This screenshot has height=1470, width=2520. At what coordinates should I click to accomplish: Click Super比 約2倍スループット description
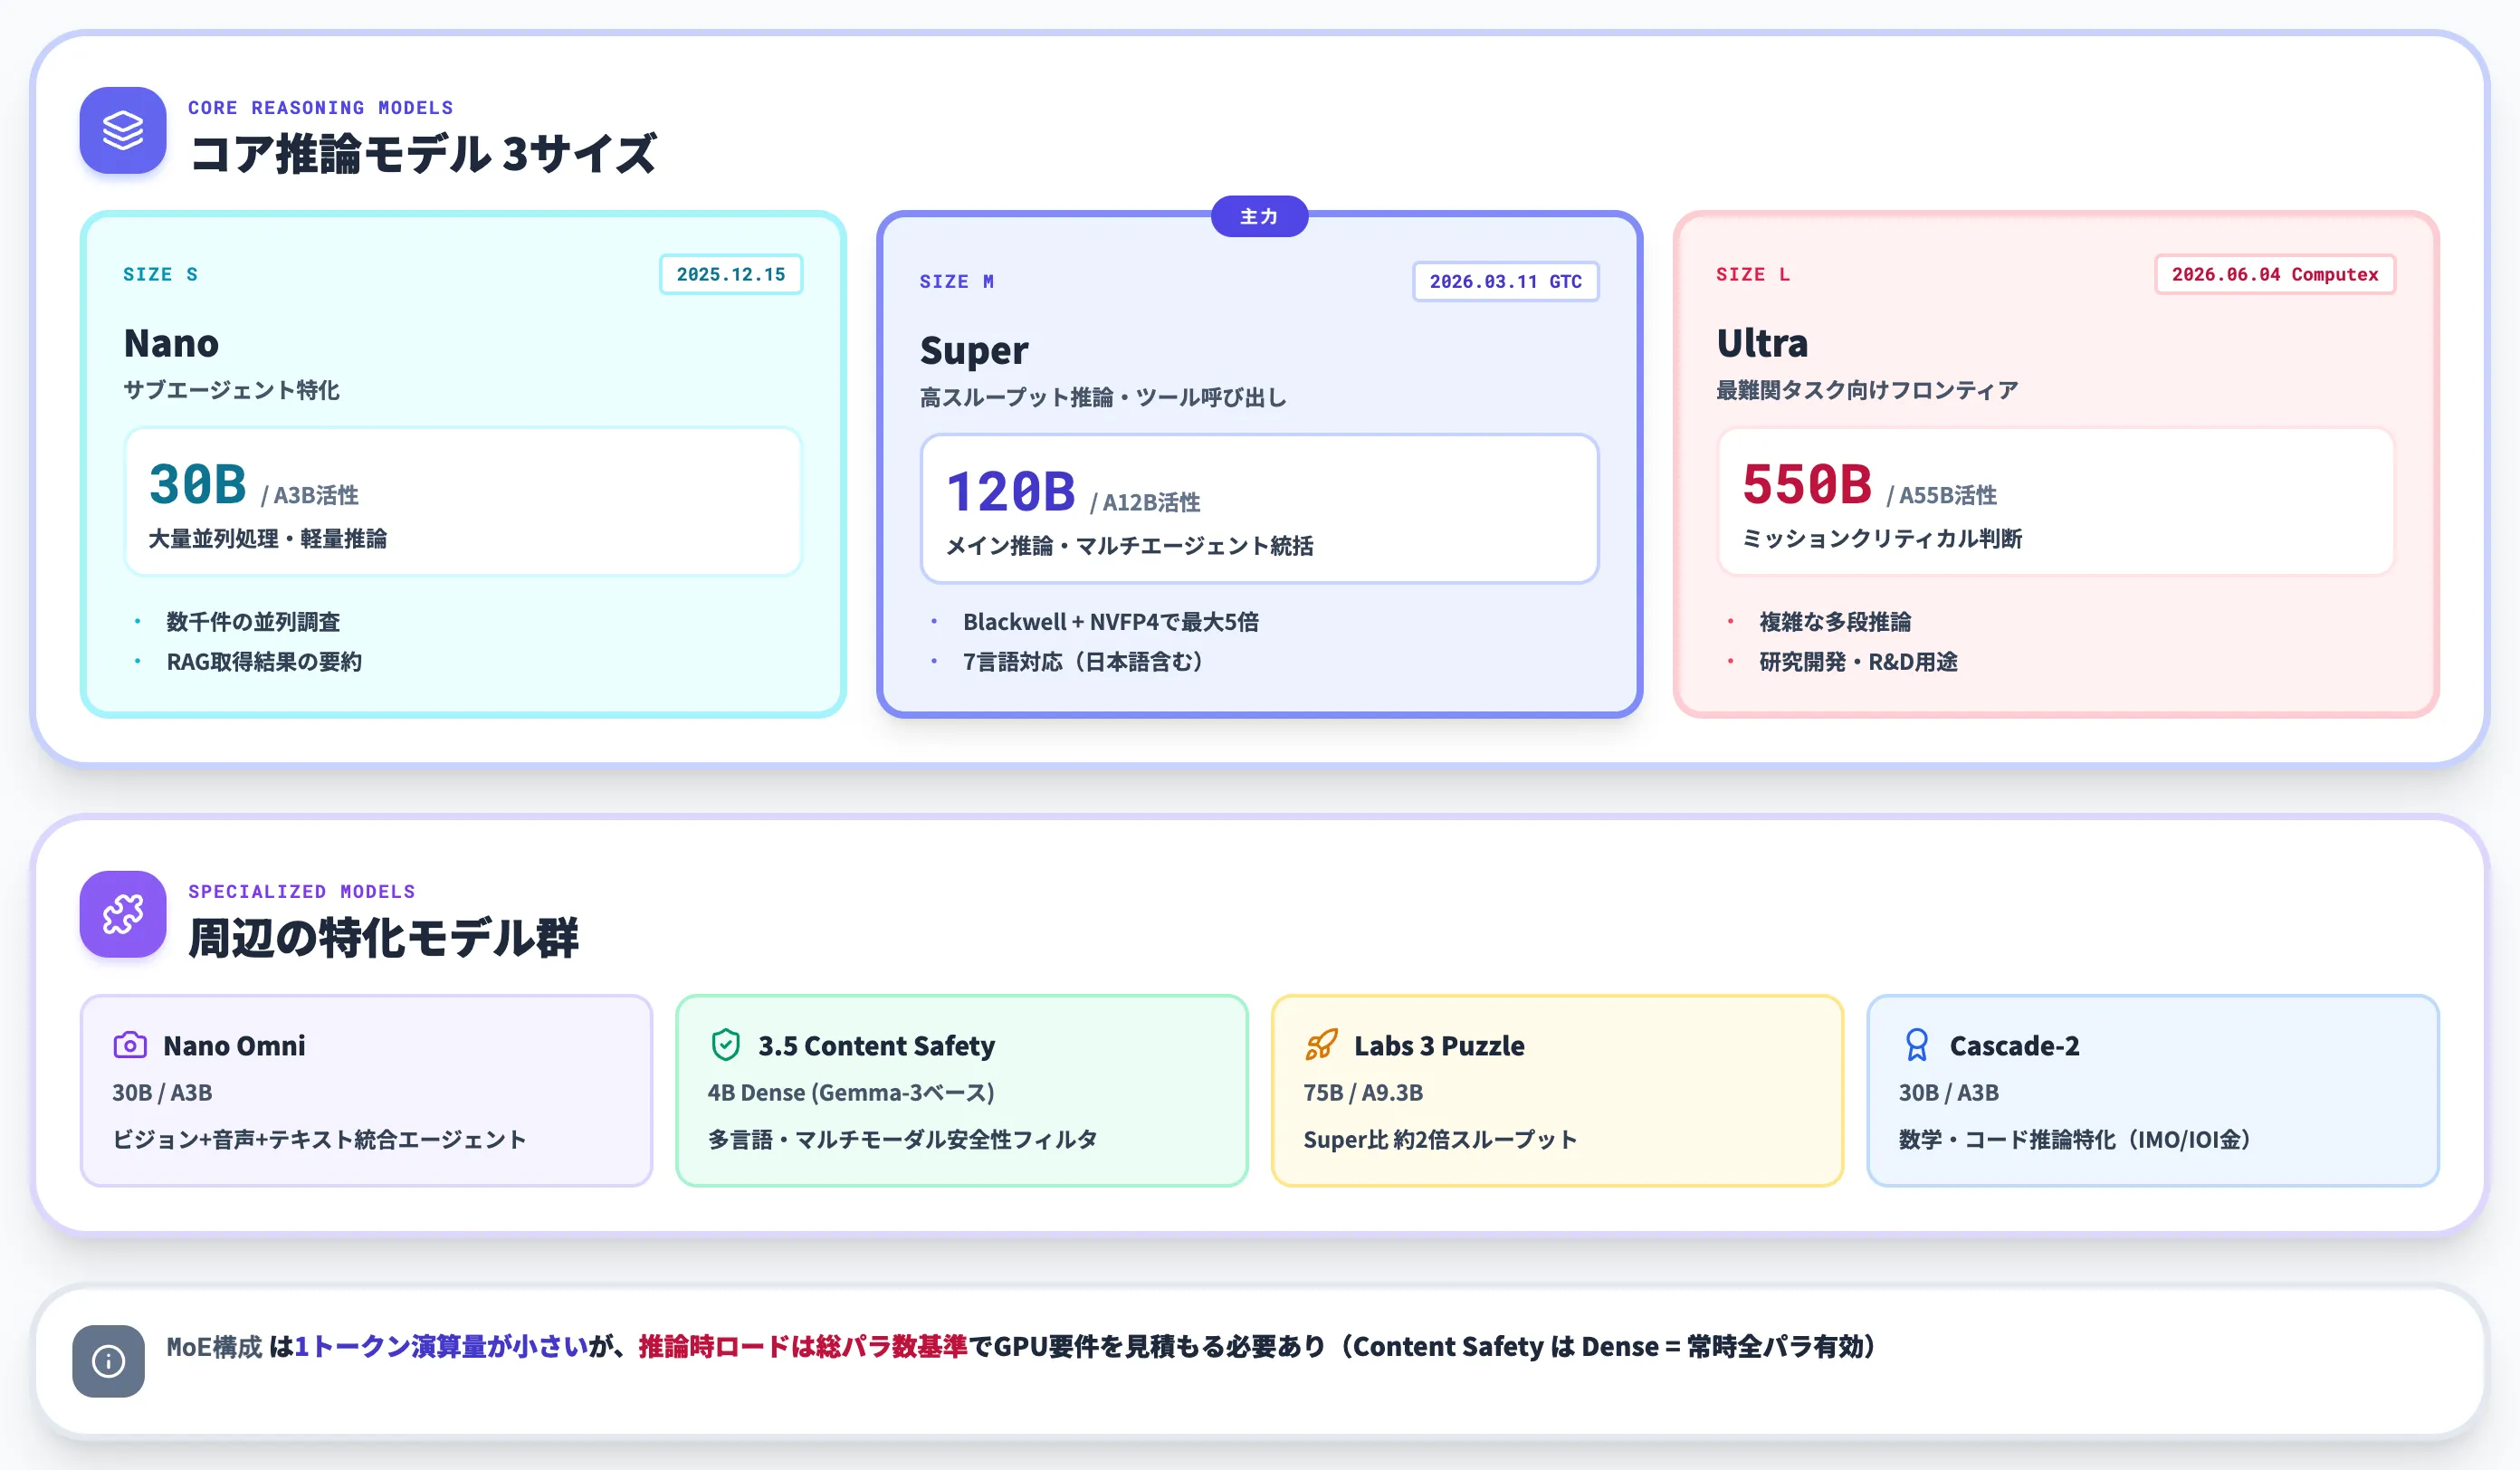[1440, 1140]
